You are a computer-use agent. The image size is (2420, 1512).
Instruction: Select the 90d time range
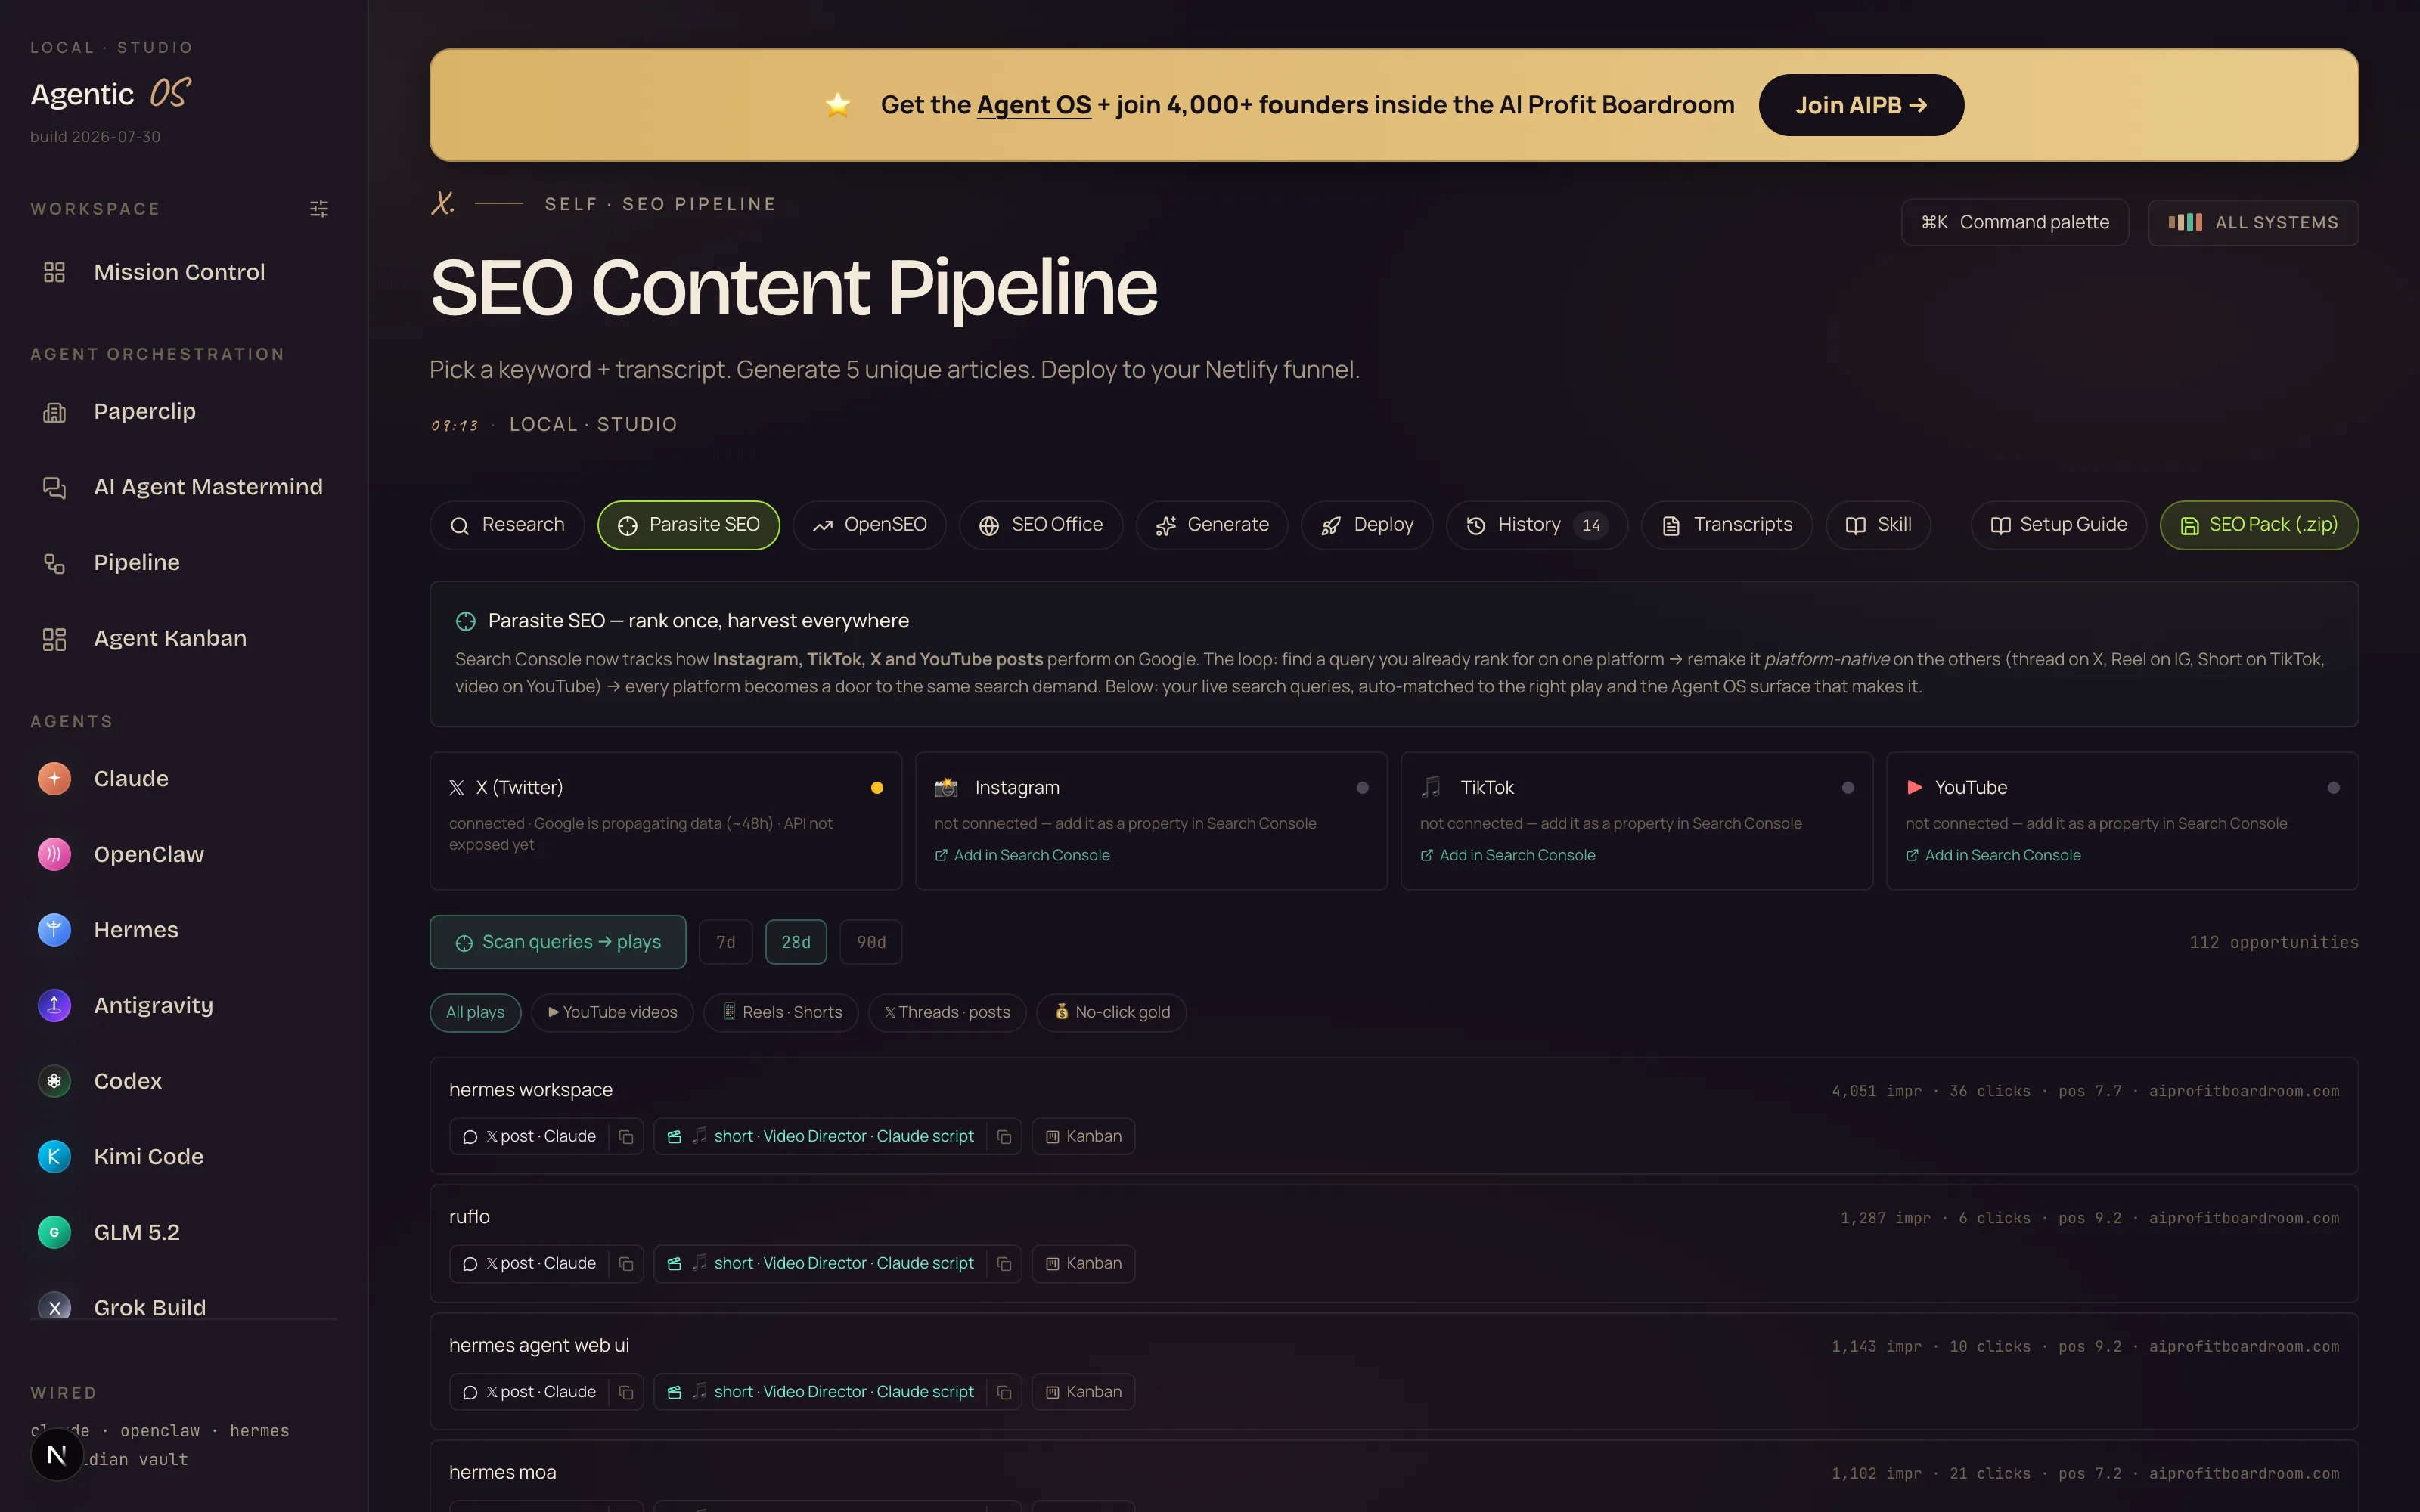coord(871,942)
